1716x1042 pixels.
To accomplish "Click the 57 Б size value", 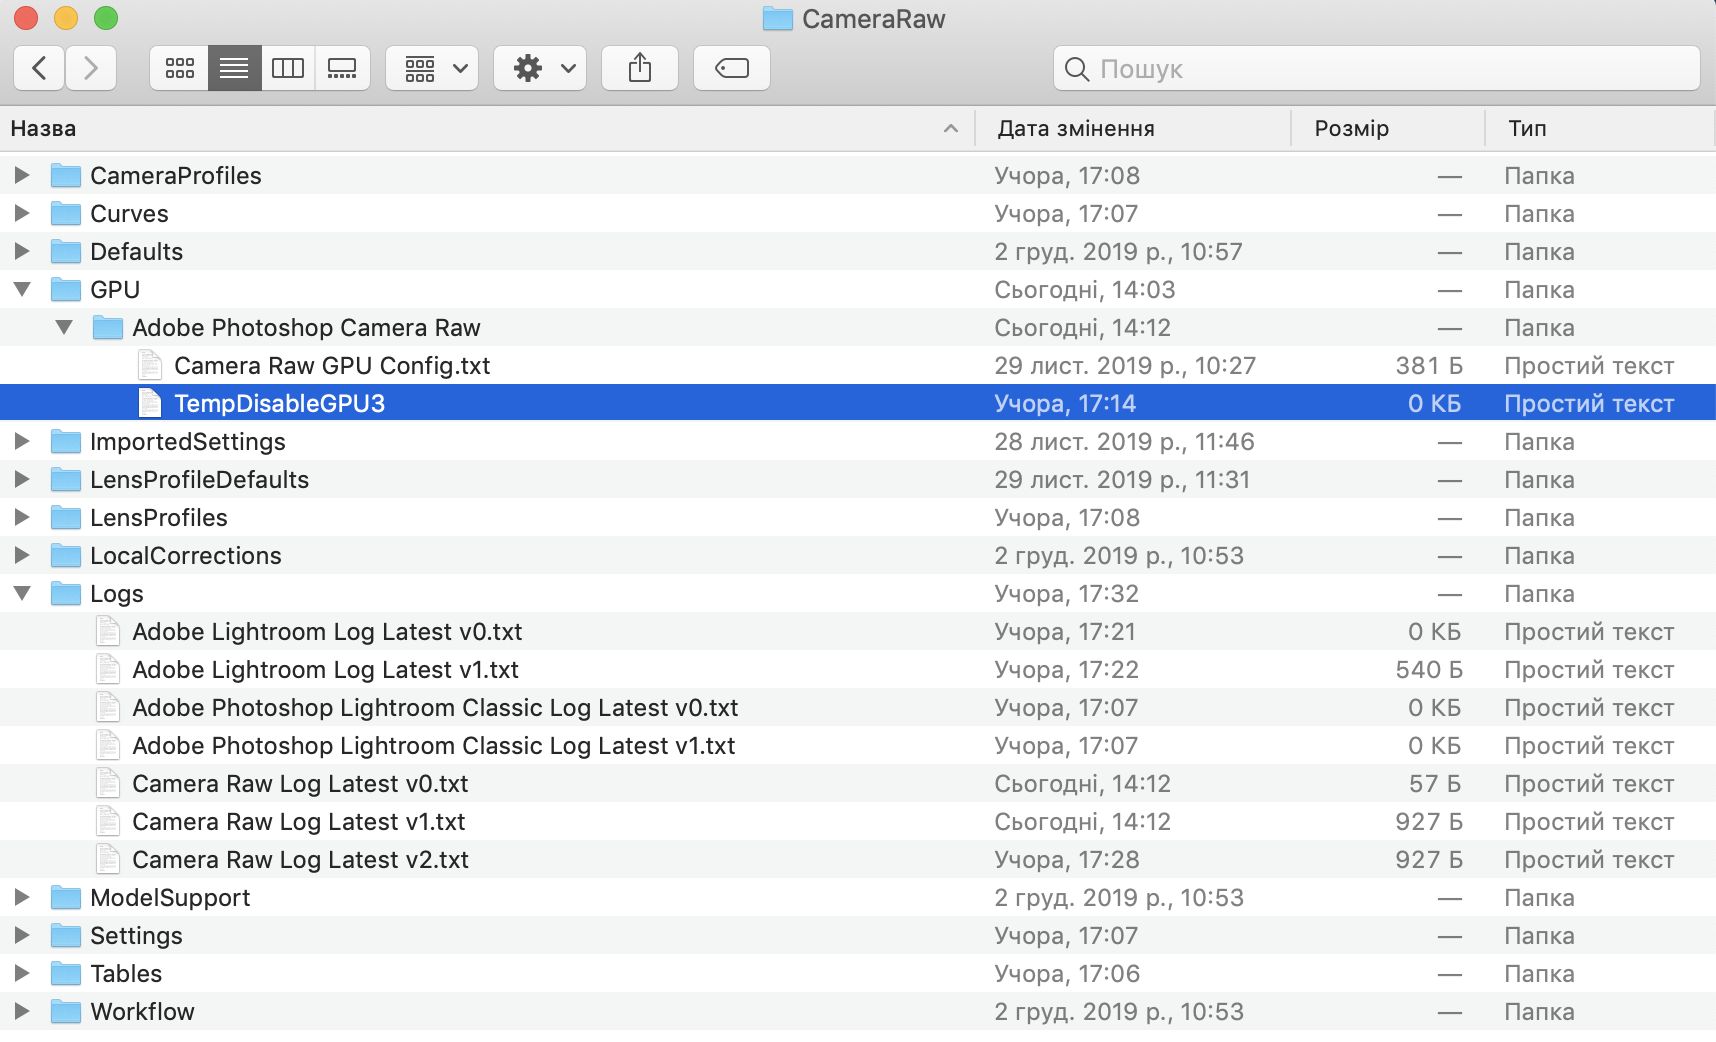I will coord(1436,784).
